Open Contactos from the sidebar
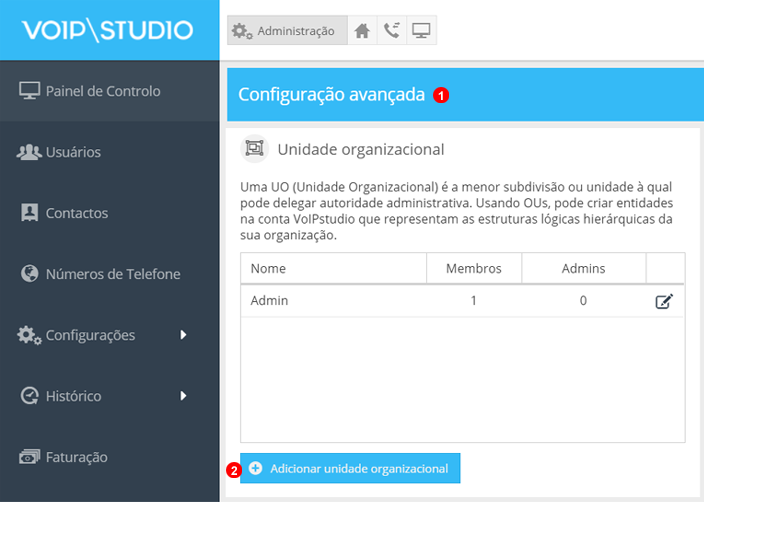The image size is (777, 540). coord(77,213)
